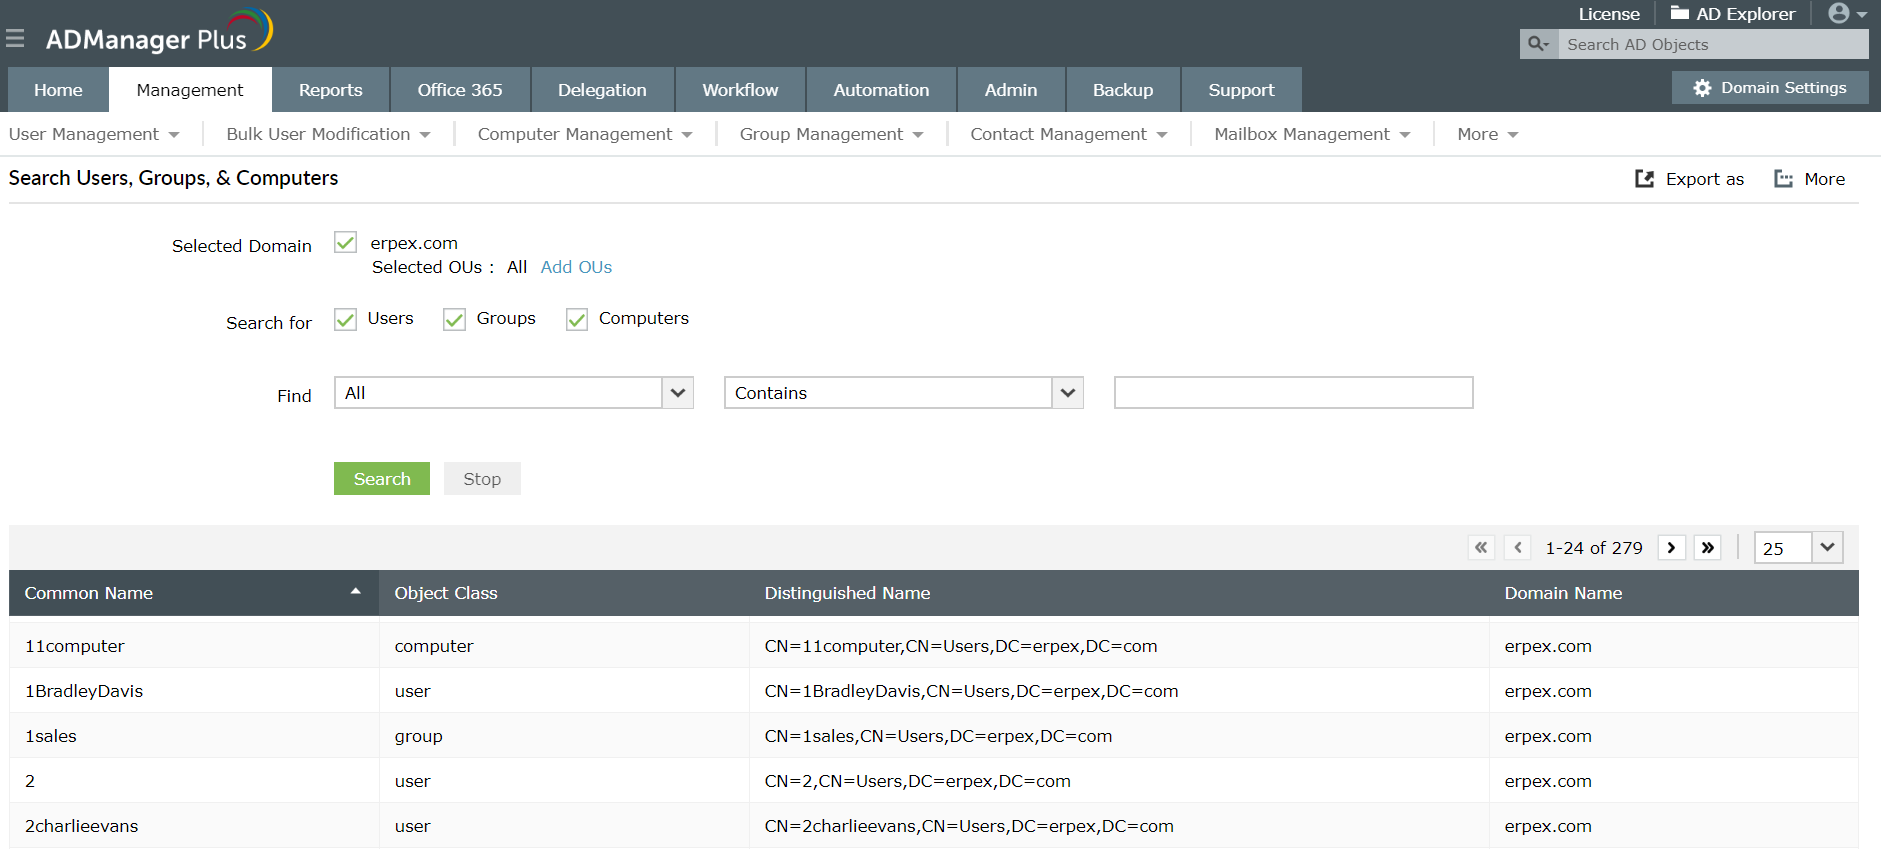Click the Stop button

click(482, 479)
